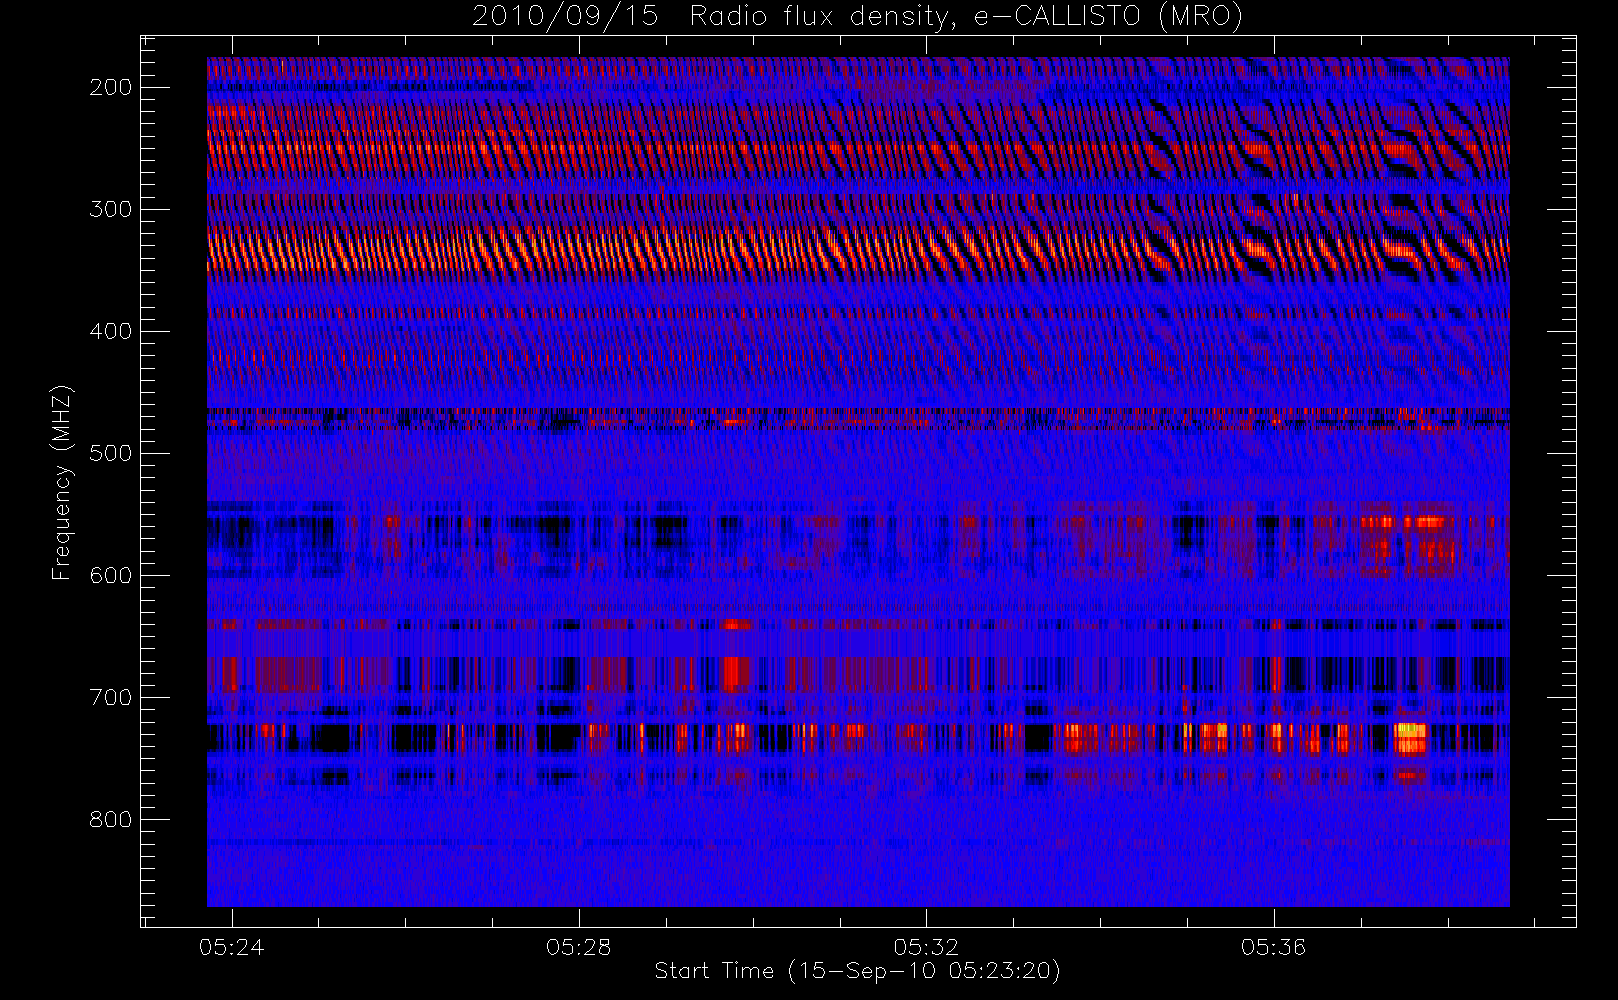This screenshot has width=1618, height=1000.
Task: Click the 500 frequency tick label
Action: [111, 453]
